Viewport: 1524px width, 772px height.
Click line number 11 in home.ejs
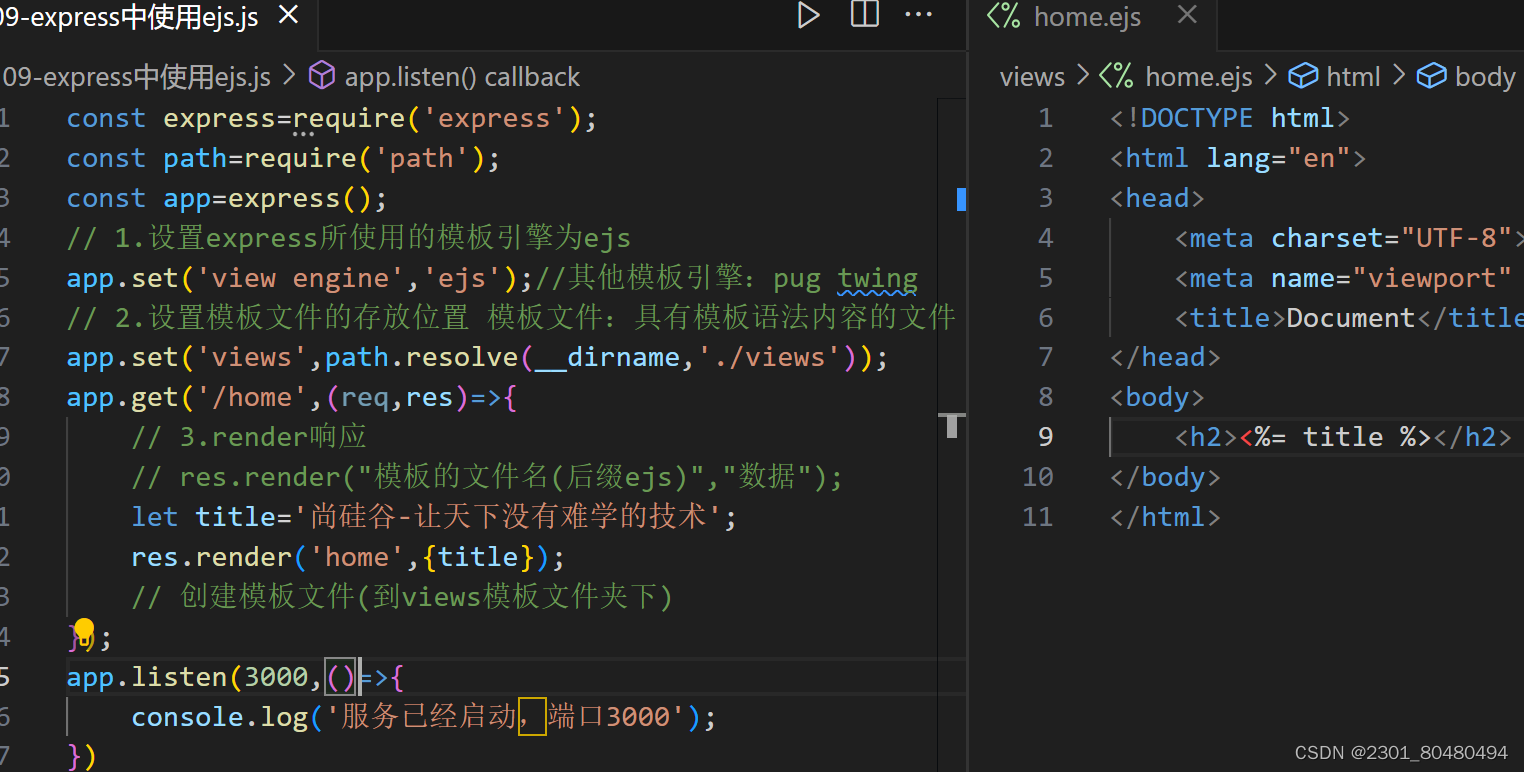point(1037,517)
